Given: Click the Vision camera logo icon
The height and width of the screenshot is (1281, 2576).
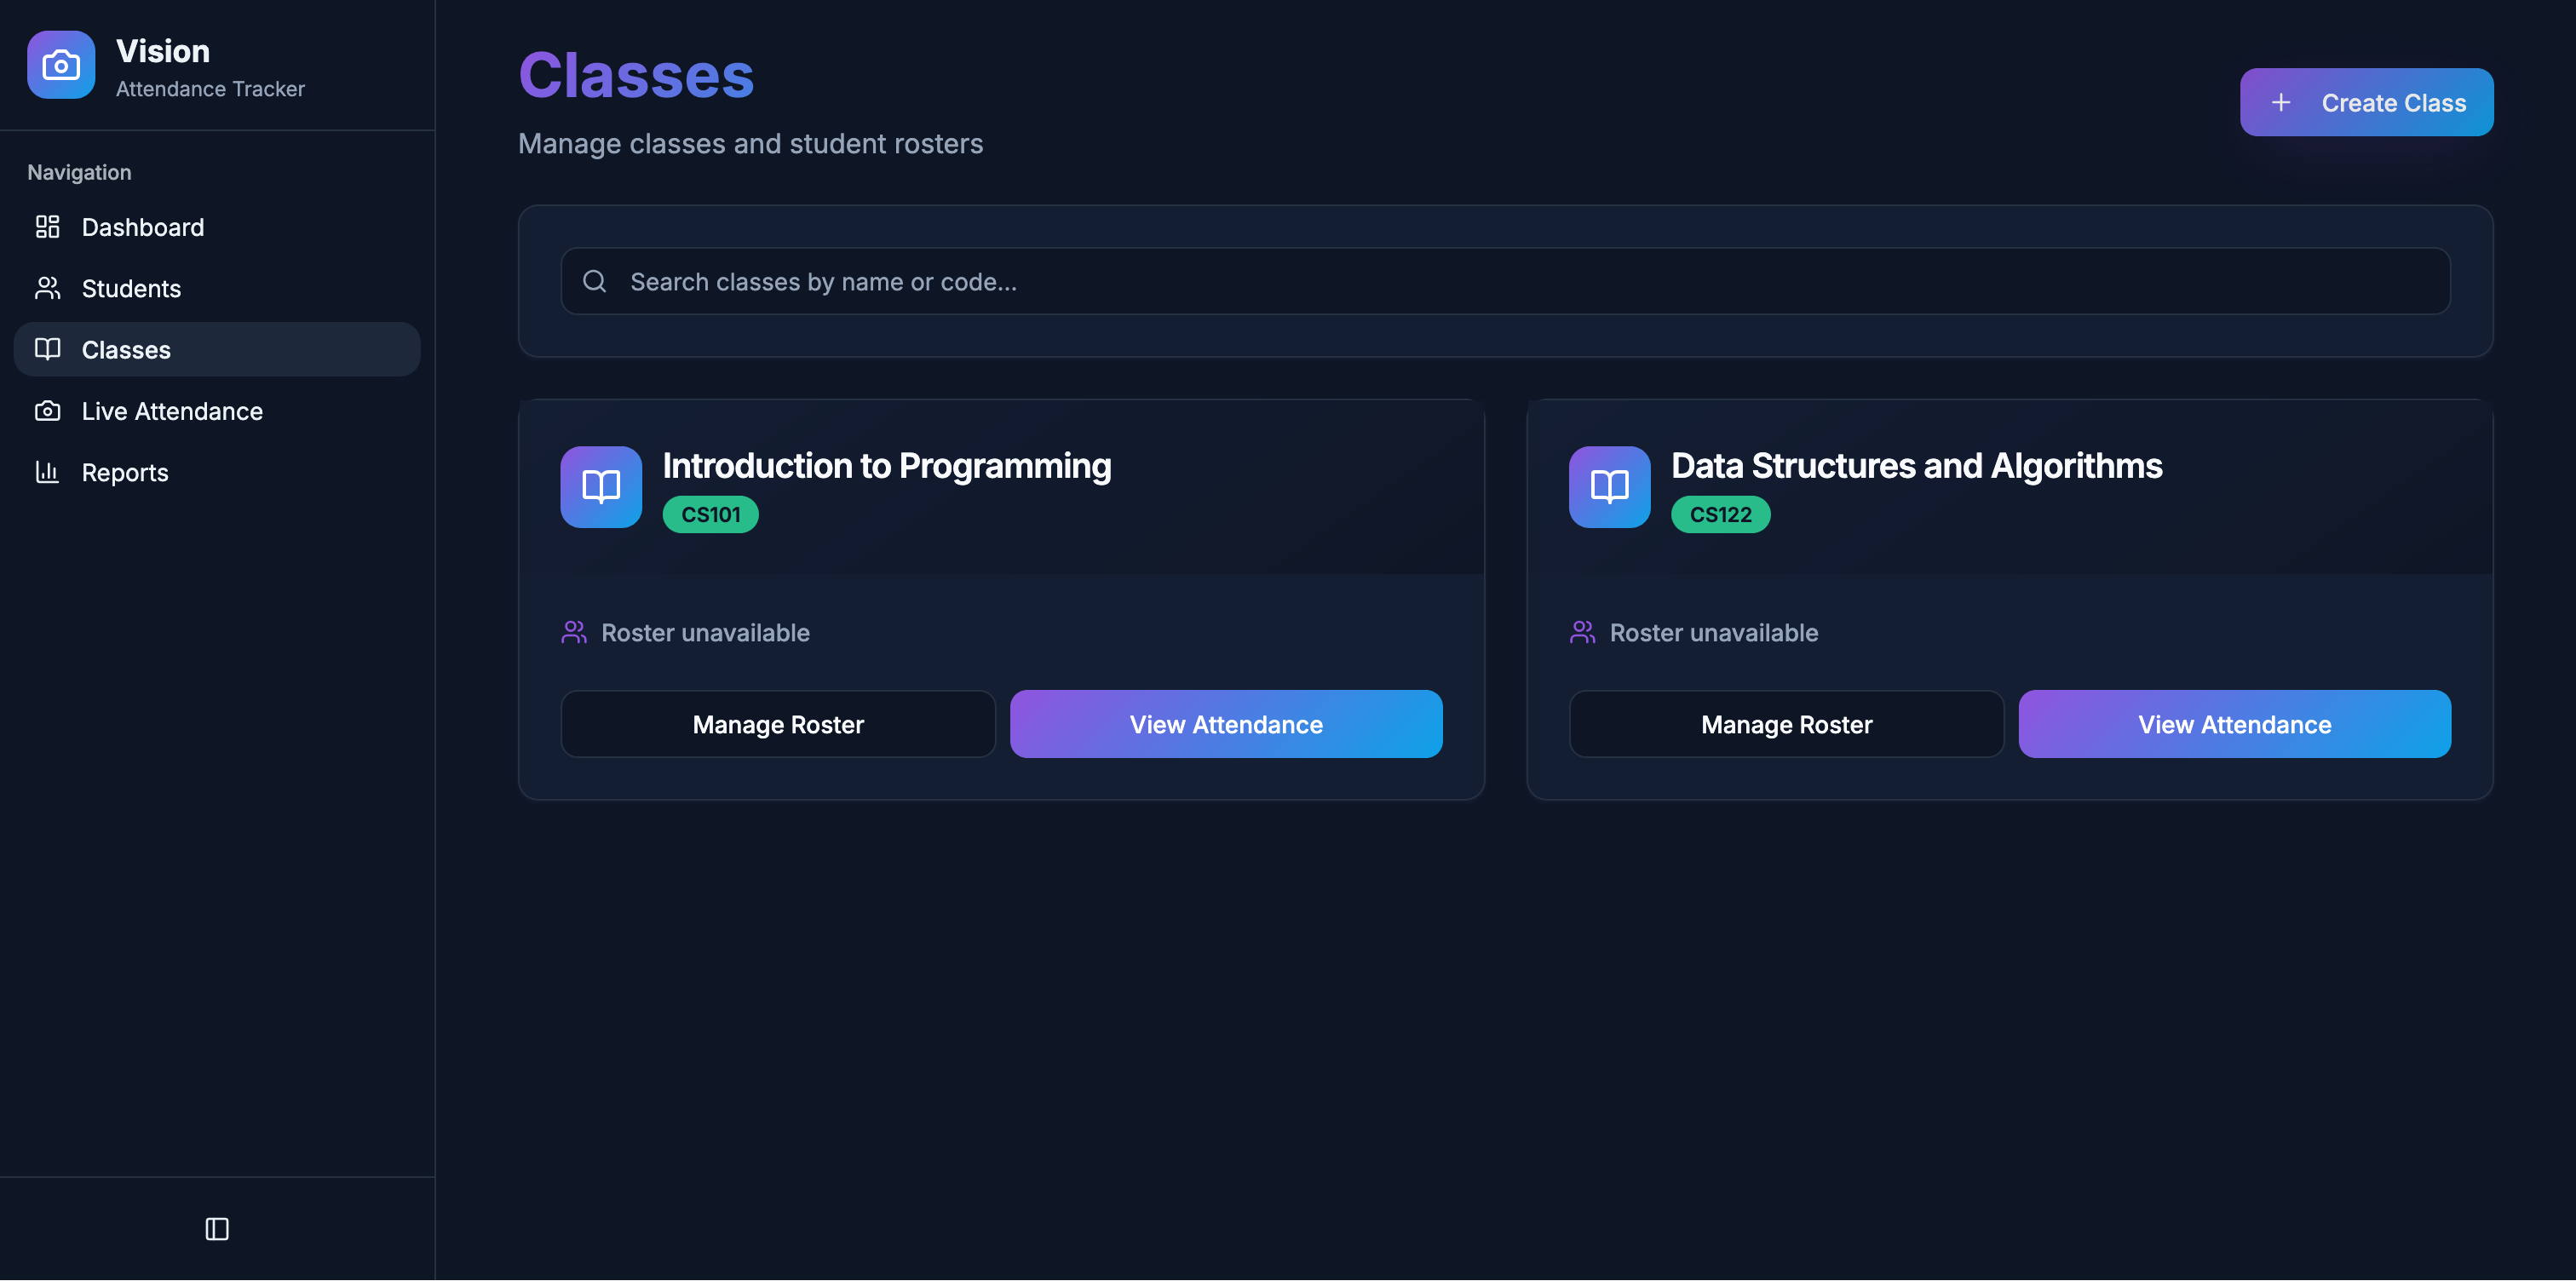Looking at the screenshot, I should point(60,64).
